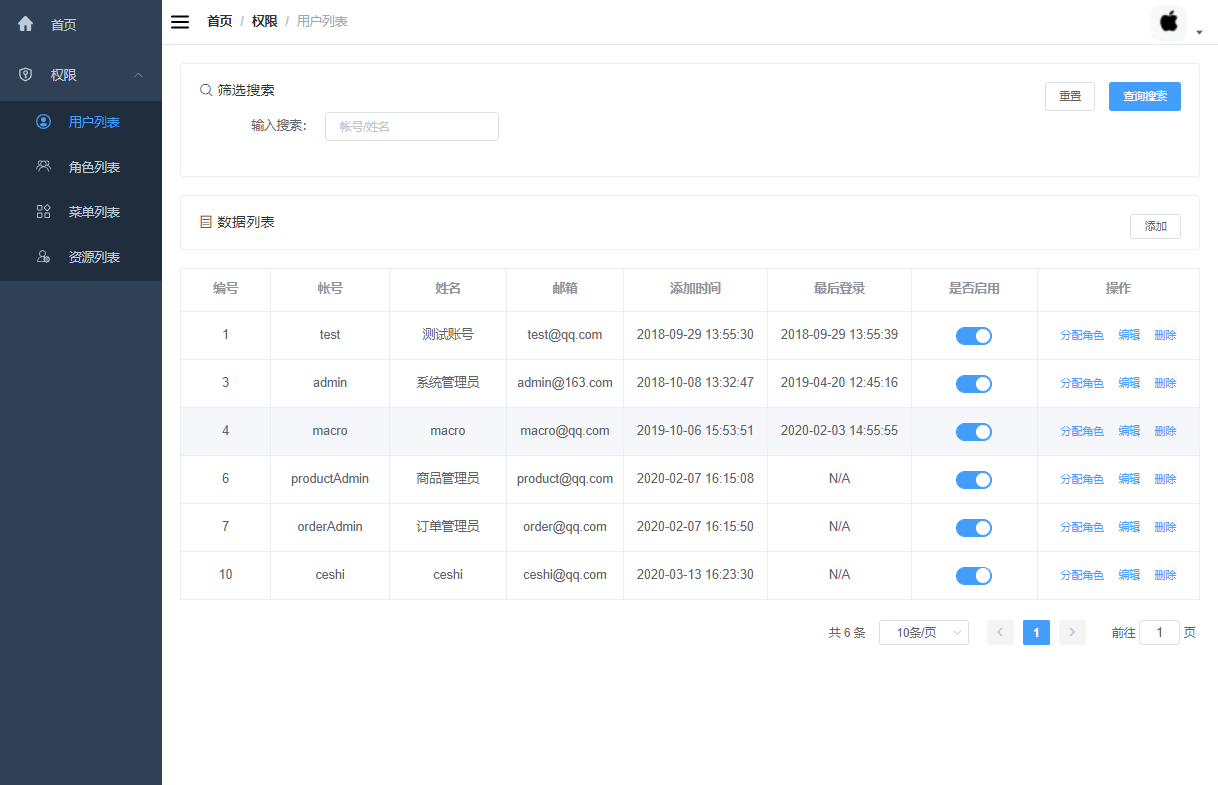Click the magnifier icon beside 筛选搜索
Image resolution: width=1218 pixels, height=785 pixels.
207,89
